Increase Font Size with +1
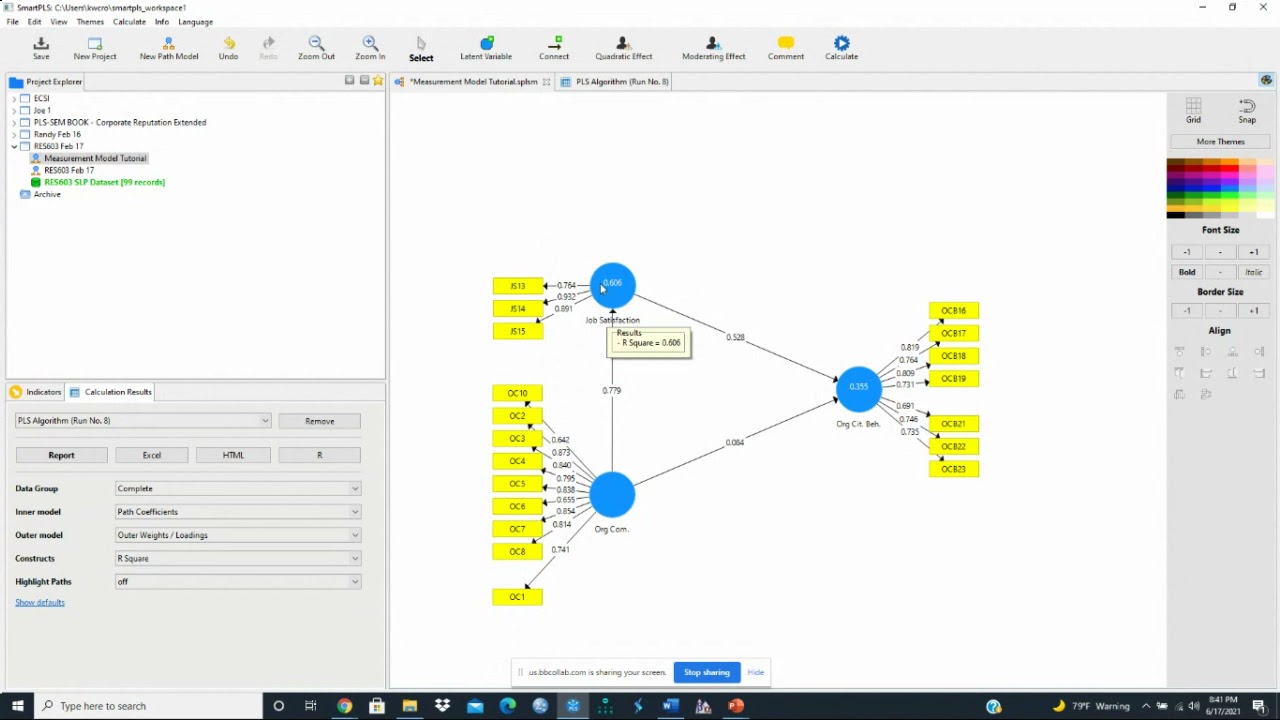Screen dimensions: 1280x720 tap(1253, 252)
